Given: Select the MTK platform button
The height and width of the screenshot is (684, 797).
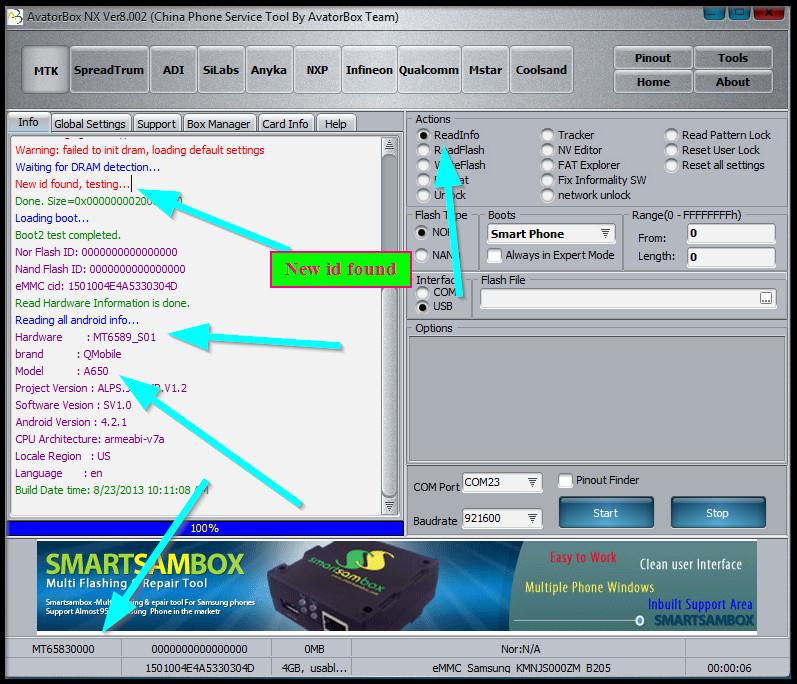Looking at the screenshot, I should [46, 70].
